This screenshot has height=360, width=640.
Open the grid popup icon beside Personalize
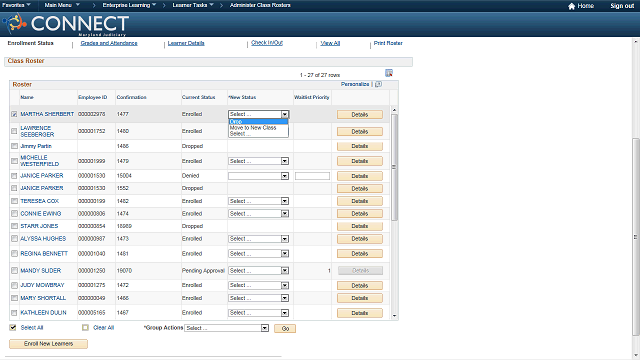click(378, 84)
